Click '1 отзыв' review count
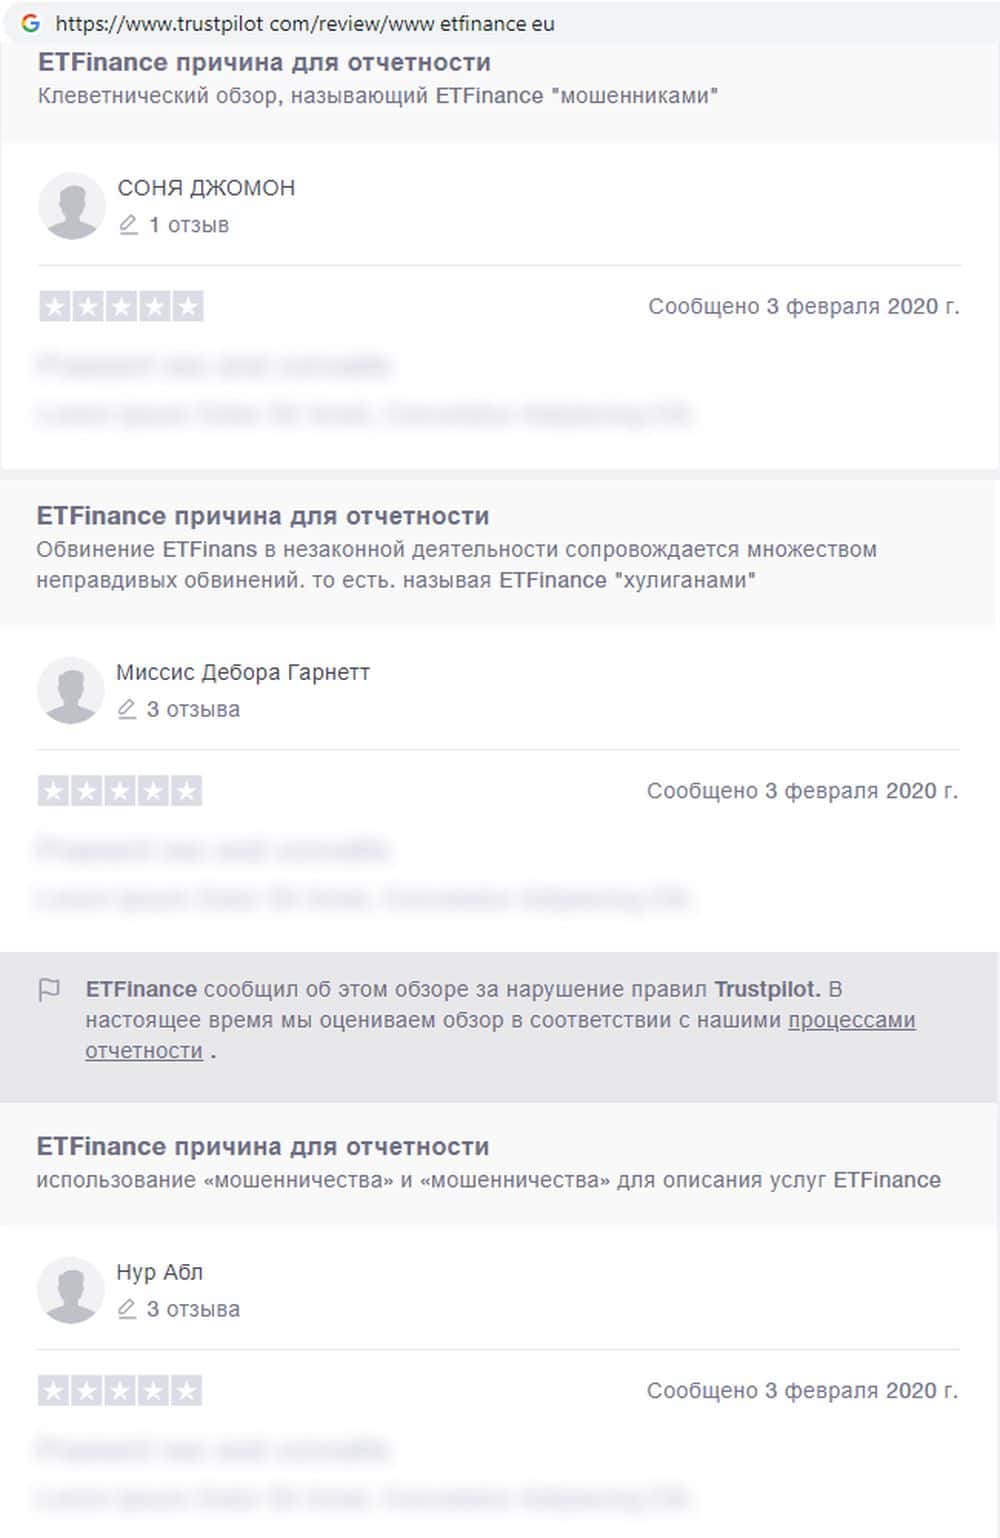Image resolution: width=1000 pixels, height=1538 pixels. (189, 225)
